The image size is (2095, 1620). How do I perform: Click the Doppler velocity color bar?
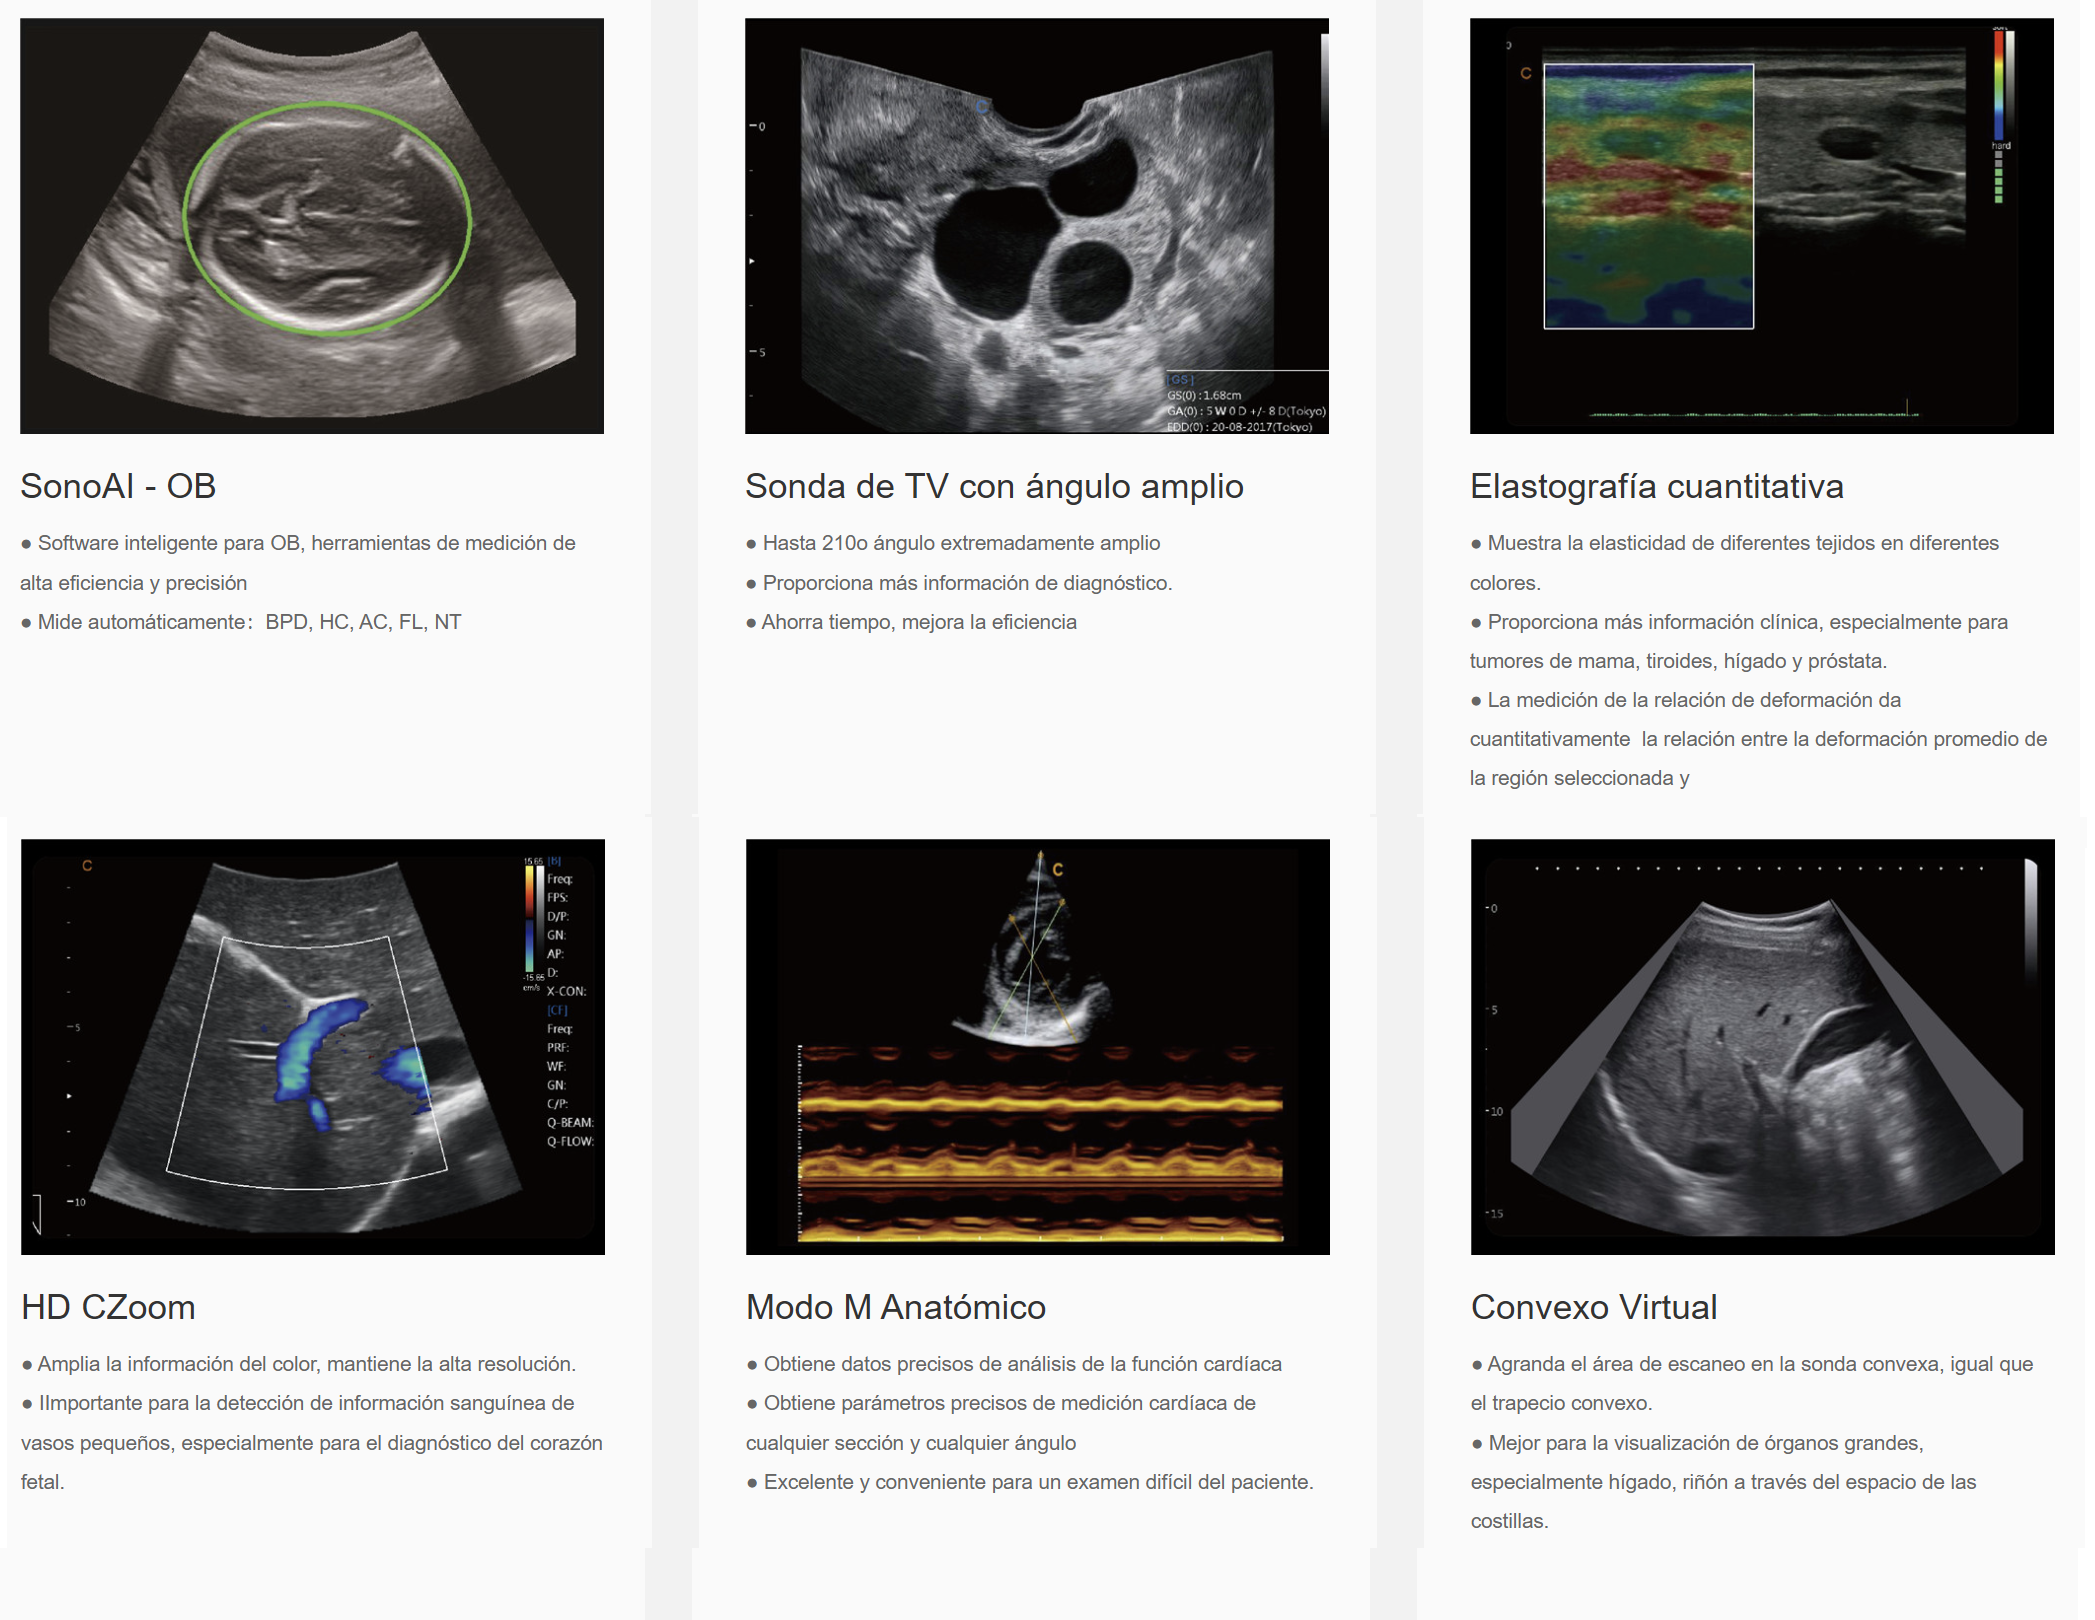[x=529, y=915]
